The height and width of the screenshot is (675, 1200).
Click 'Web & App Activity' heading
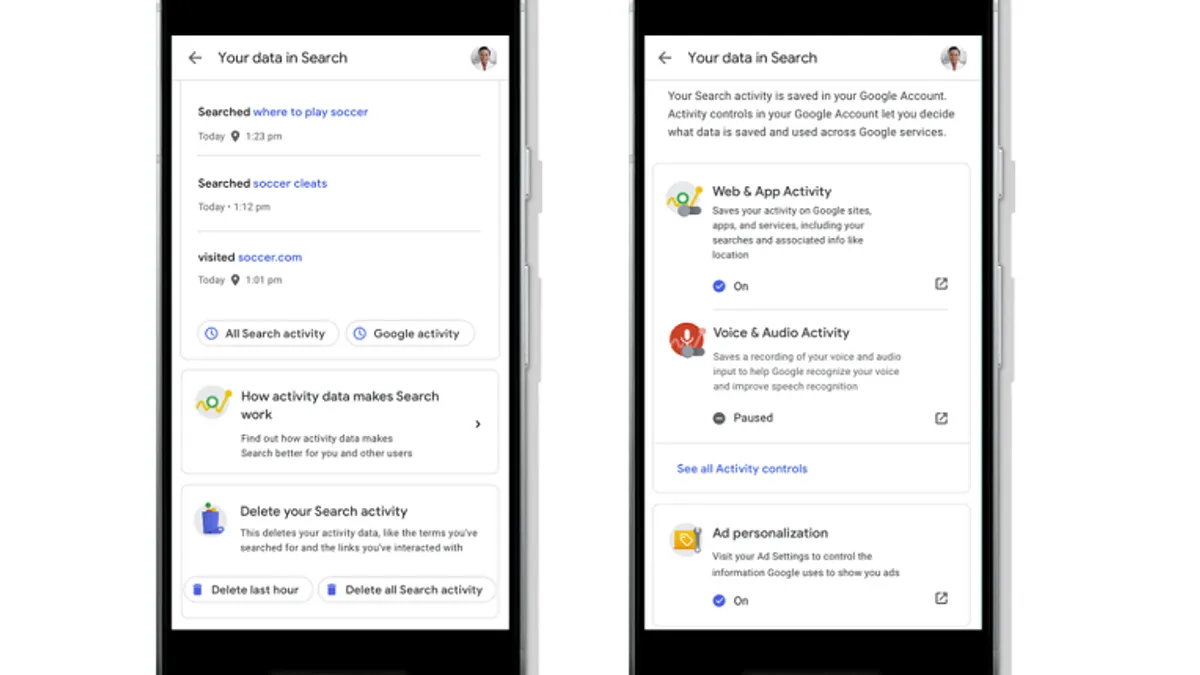point(772,191)
